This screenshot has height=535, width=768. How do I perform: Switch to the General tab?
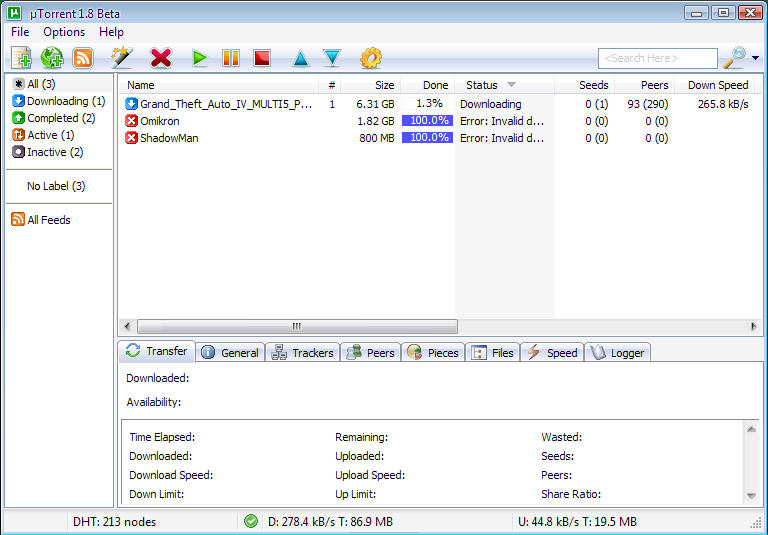click(x=231, y=353)
